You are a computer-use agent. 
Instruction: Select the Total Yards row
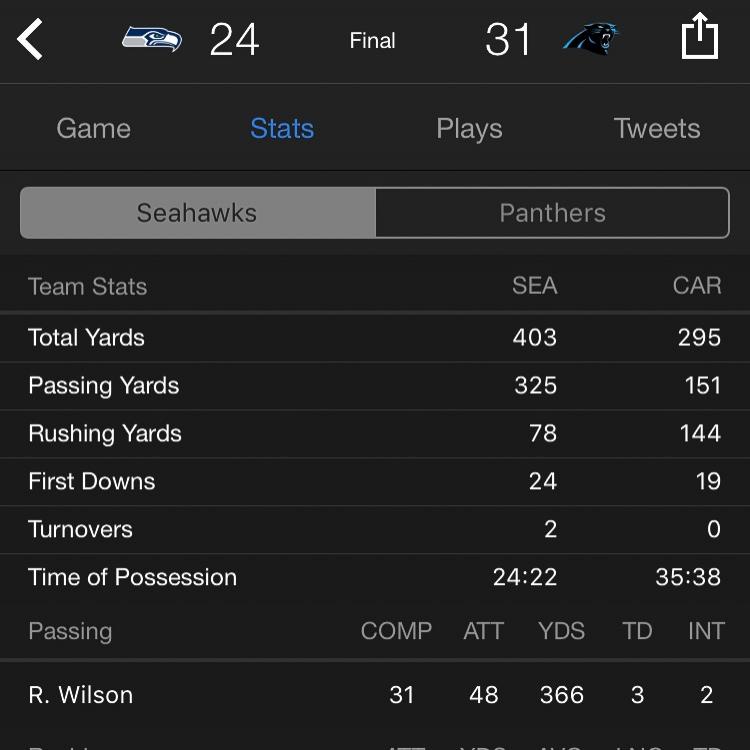pos(375,338)
